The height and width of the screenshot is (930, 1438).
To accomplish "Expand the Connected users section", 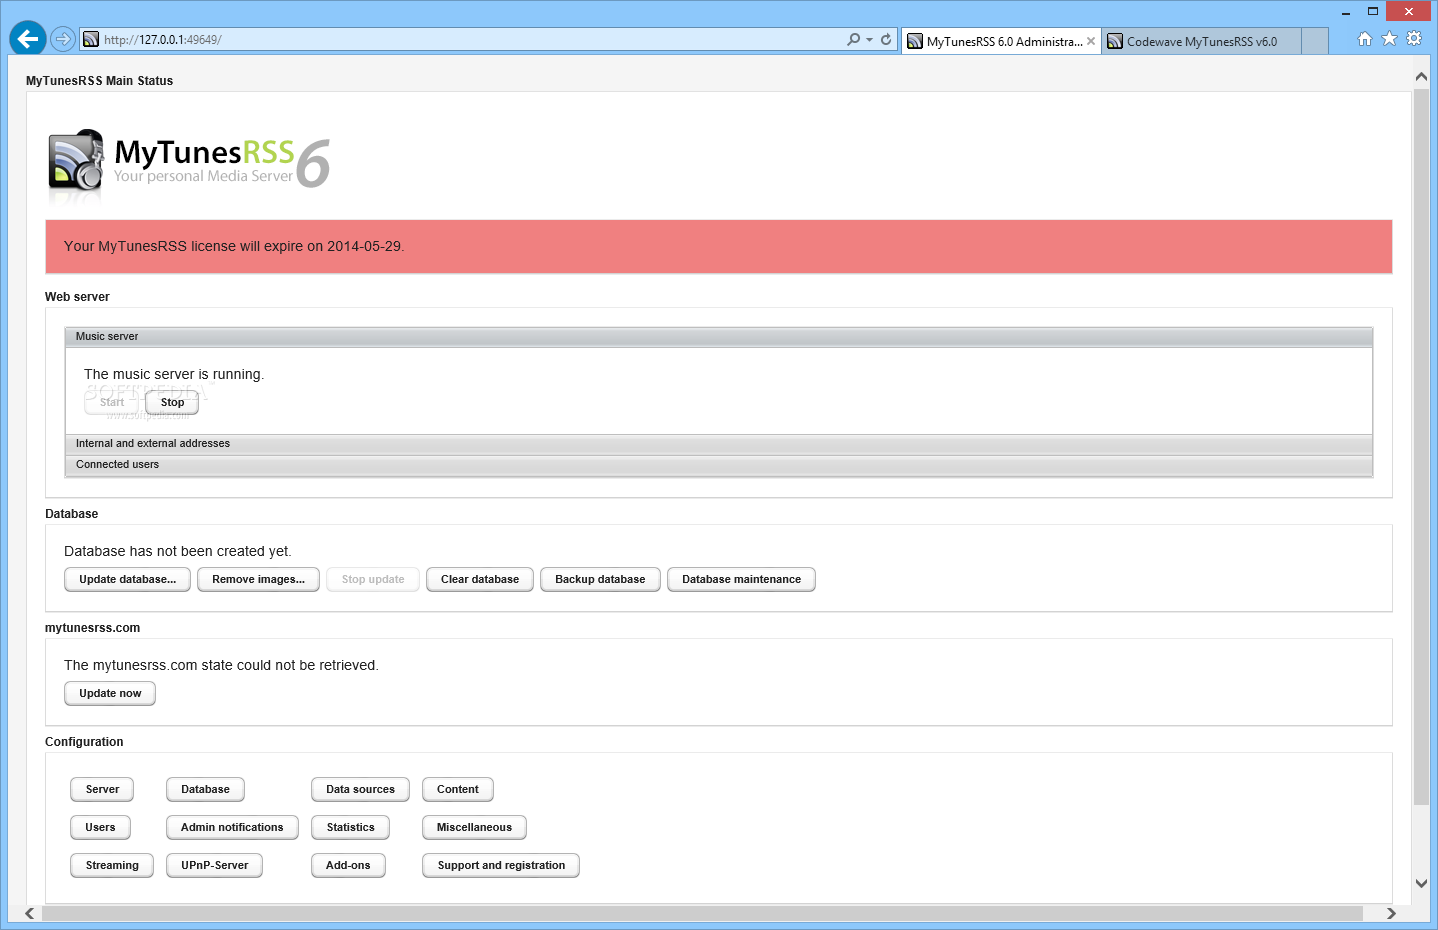I will [719, 465].
